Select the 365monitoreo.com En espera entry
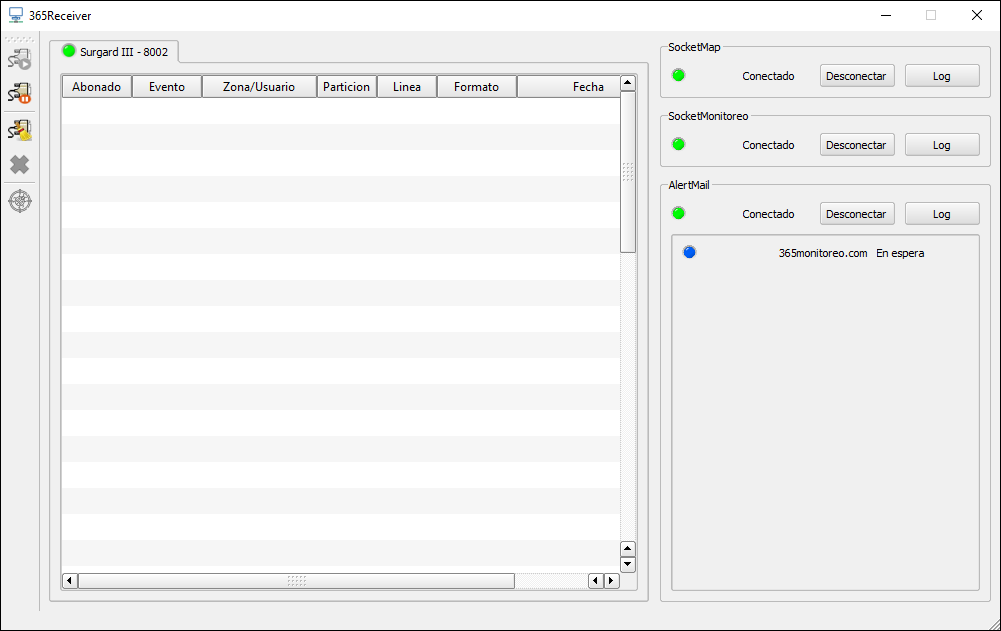1001x631 pixels. click(848, 253)
